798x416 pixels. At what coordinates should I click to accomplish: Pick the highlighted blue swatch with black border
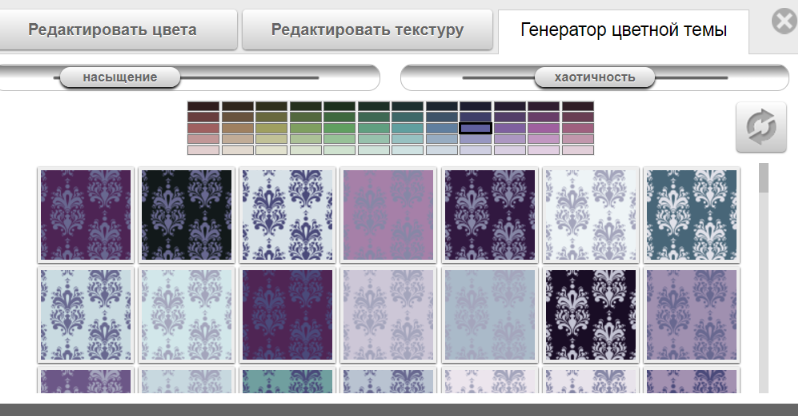476,128
